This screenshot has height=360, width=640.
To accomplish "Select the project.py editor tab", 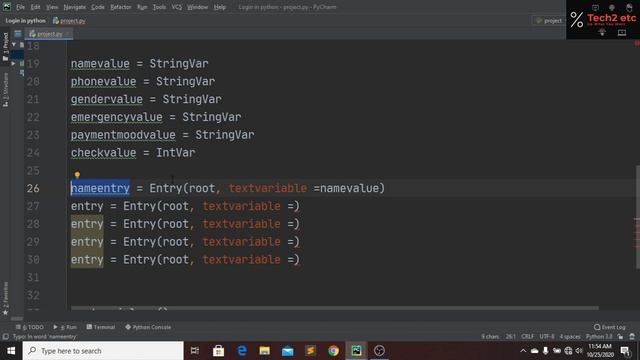I will [x=49, y=34].
